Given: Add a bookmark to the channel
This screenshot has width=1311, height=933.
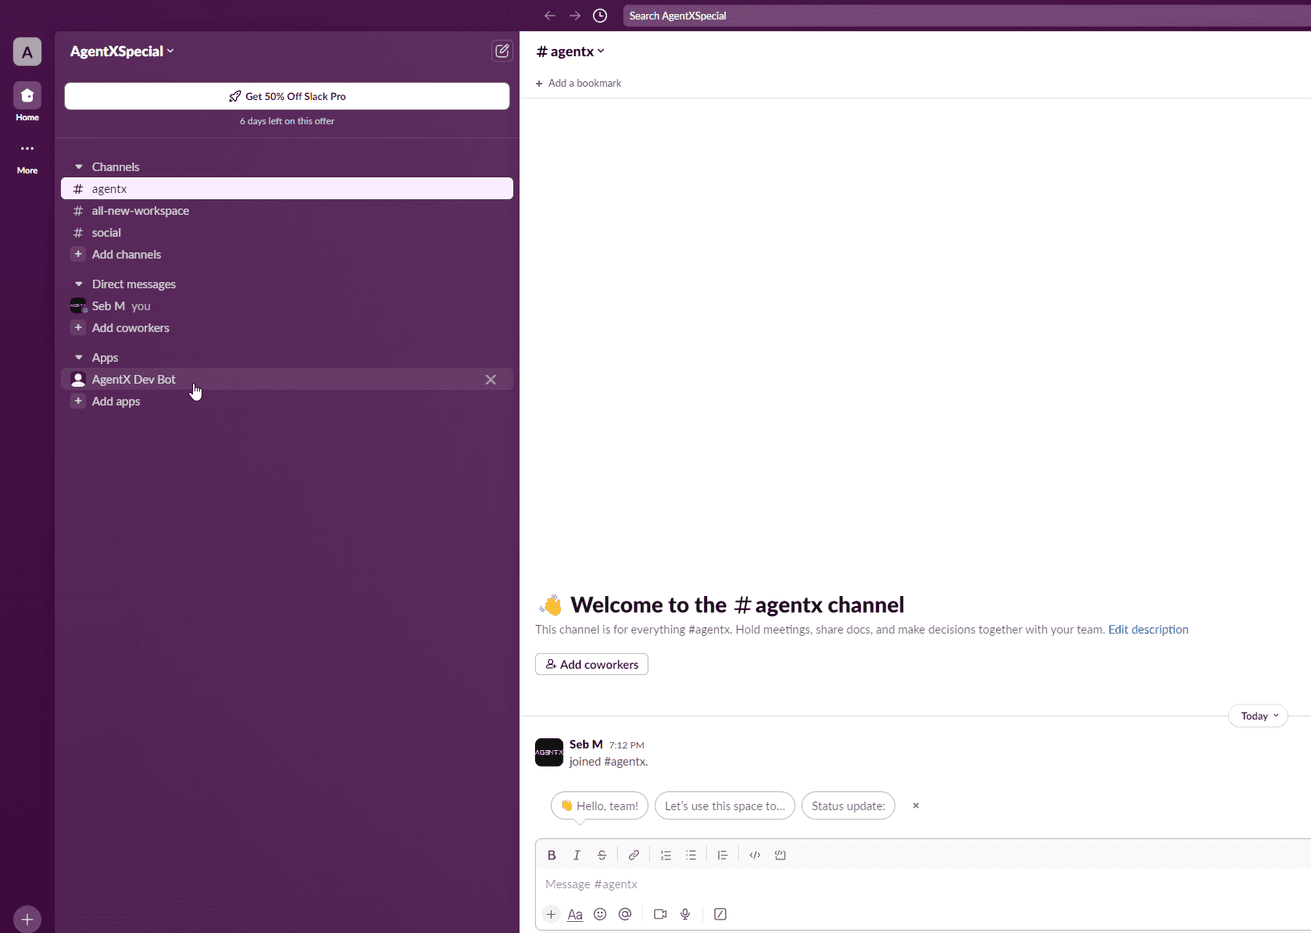Looking at the screenshot, I should tap(579, 83).
